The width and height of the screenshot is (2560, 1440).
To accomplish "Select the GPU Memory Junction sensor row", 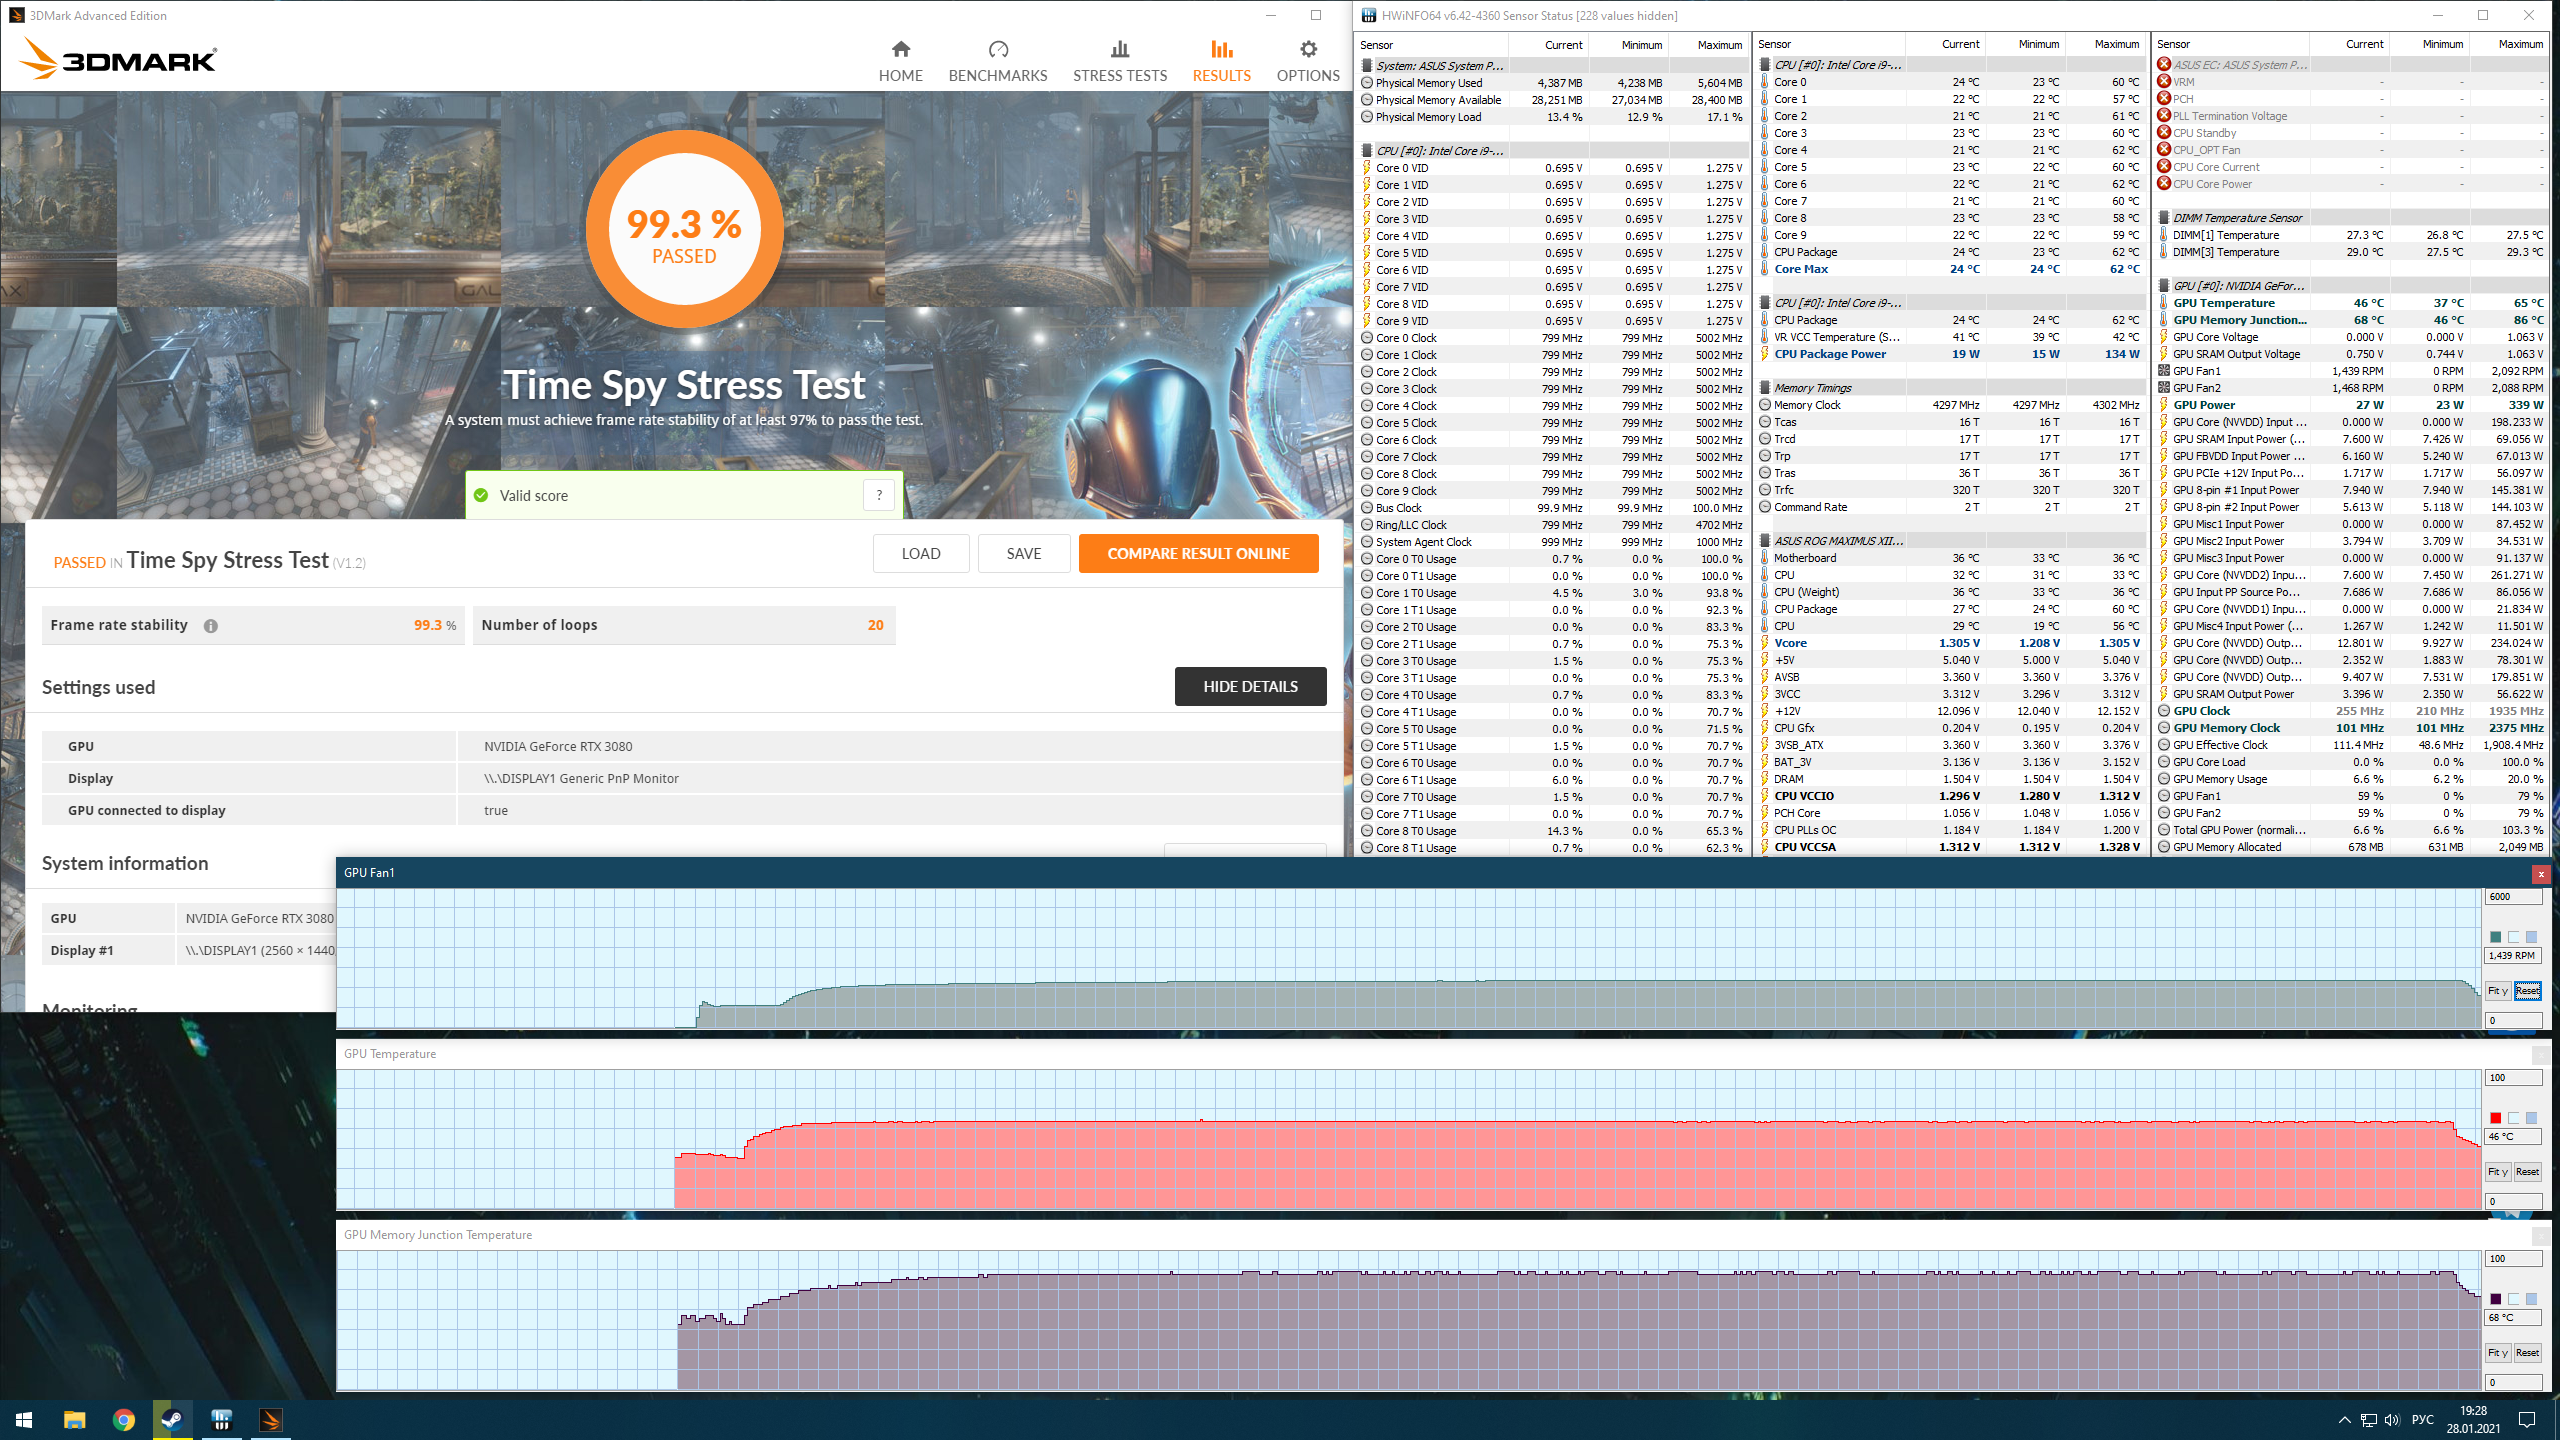I will tap(2350, 320).
